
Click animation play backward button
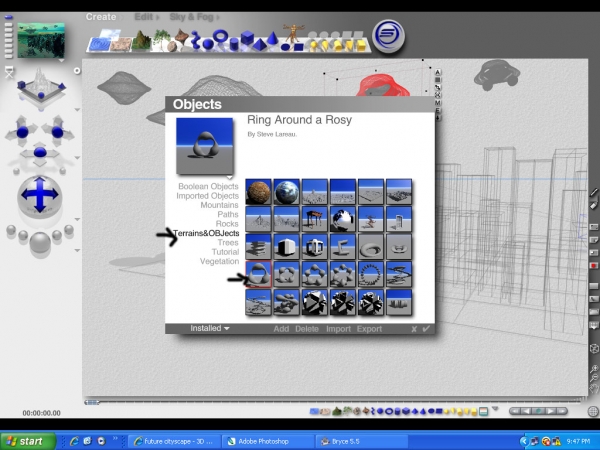click(x=526, y=411)
